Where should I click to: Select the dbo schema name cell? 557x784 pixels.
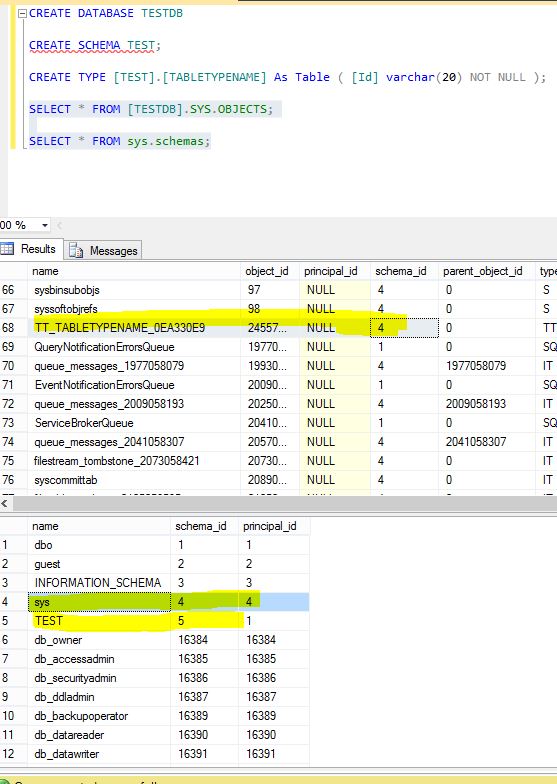[99, 545]
